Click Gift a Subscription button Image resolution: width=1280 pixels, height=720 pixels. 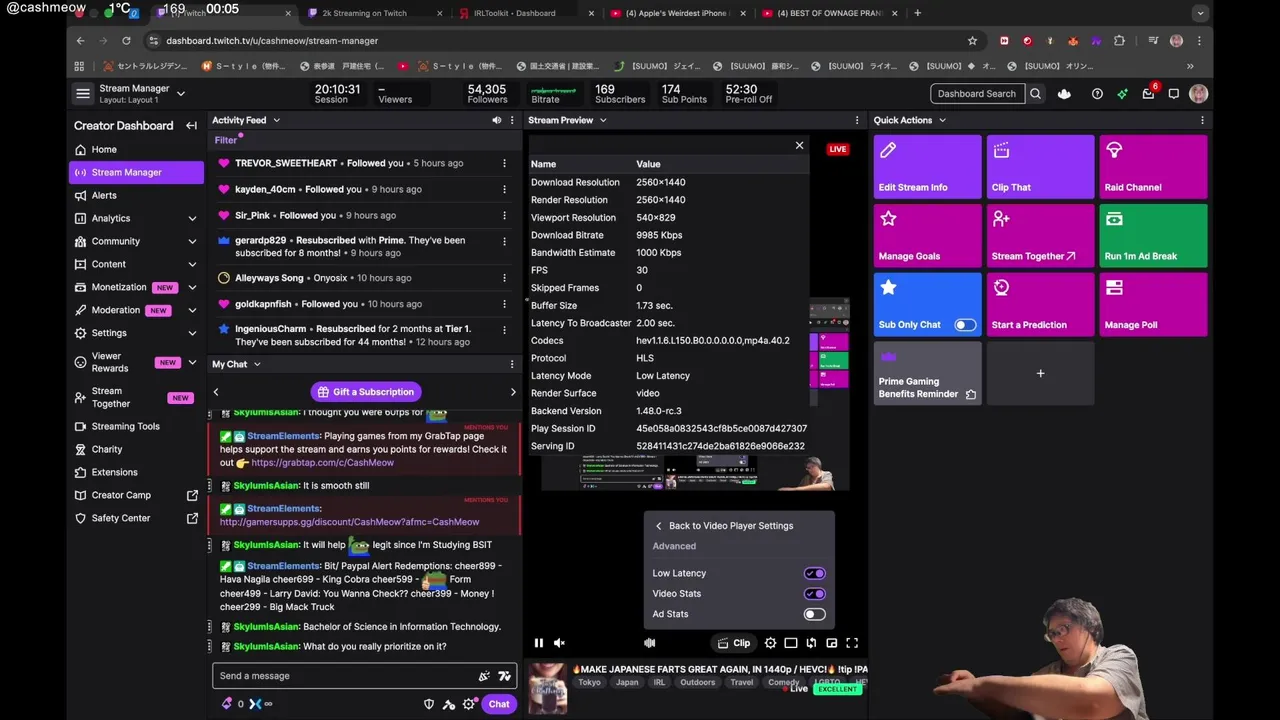365,392
